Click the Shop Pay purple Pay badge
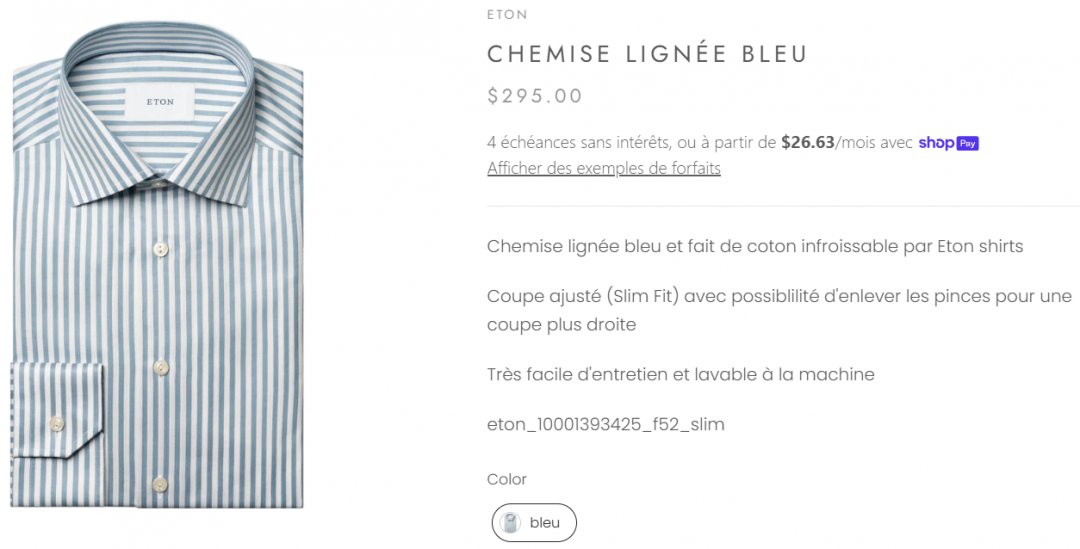The width and height of the screenshot is (1080, 549). click(x=967, y=143)
